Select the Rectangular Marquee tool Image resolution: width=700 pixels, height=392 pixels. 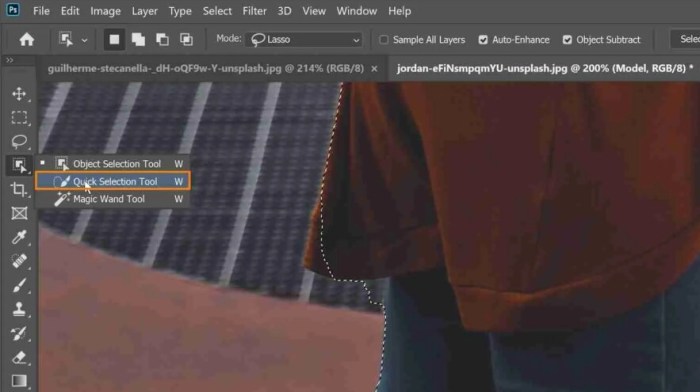(x=19, y=117)
